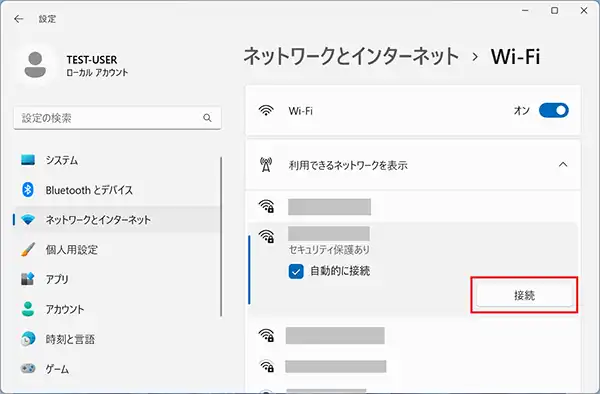The image size is (600, 394).
Task: Focus the 設定の検索 search box
Action: pyautogui.click(x=117, y=118)
